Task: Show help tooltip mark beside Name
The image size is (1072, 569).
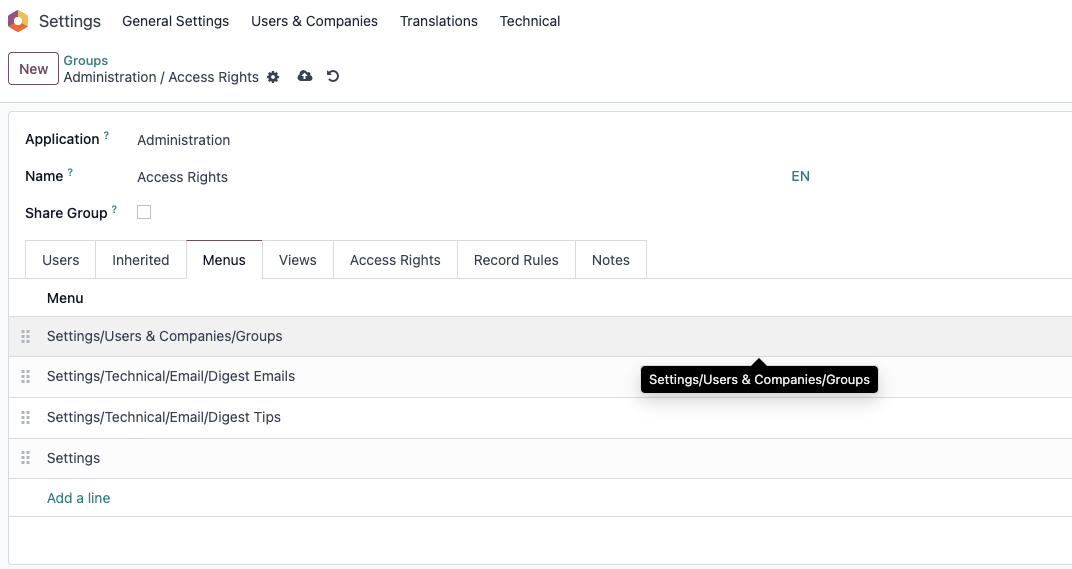Action: pos(70,172)
